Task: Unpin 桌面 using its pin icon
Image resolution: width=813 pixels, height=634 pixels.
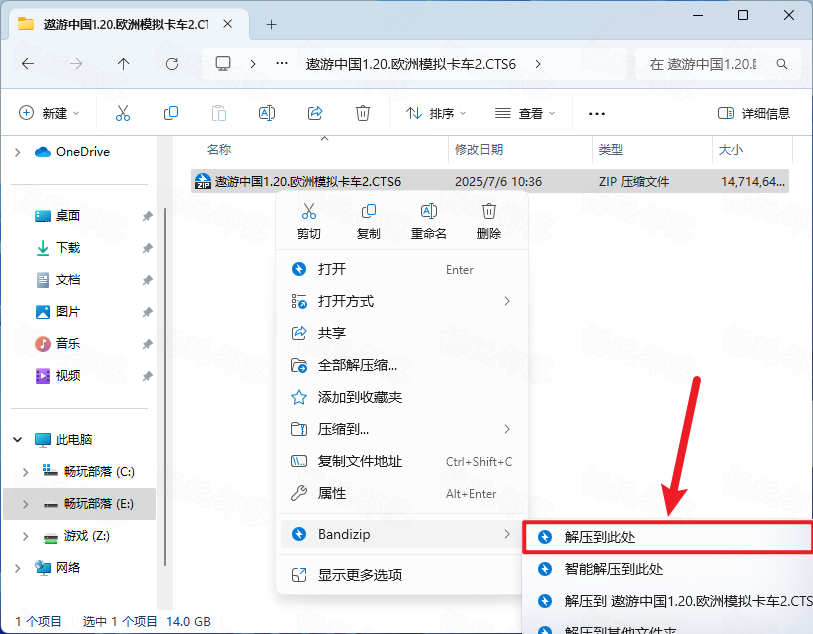Action: [147, 216]
